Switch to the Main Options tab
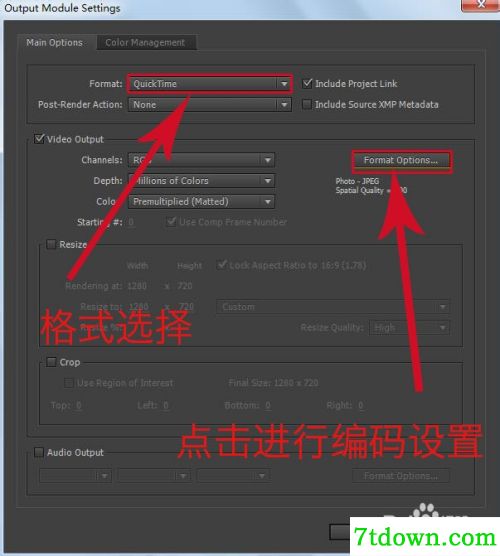The height and width of the screenshot is (556, 500). pyautogui.click(x=54, y=43)
